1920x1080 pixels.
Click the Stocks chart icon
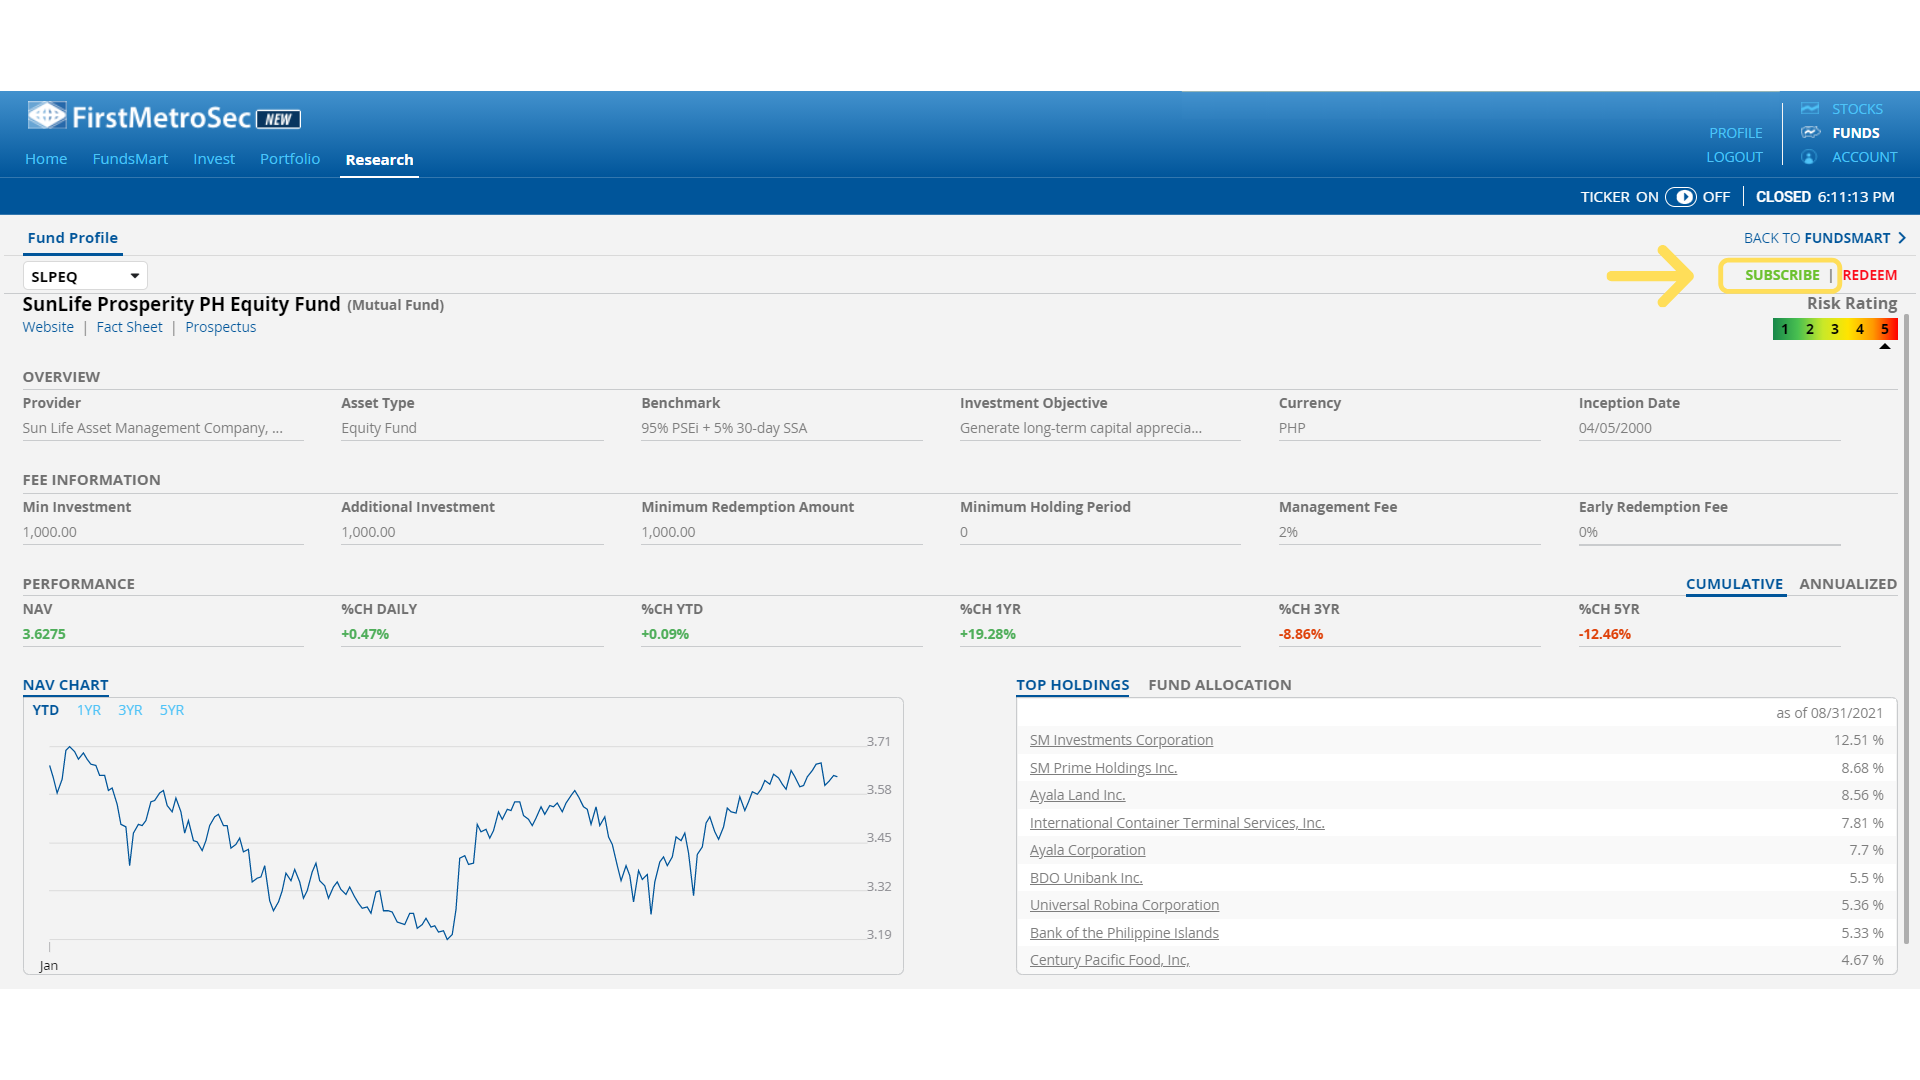point(1810,108)
